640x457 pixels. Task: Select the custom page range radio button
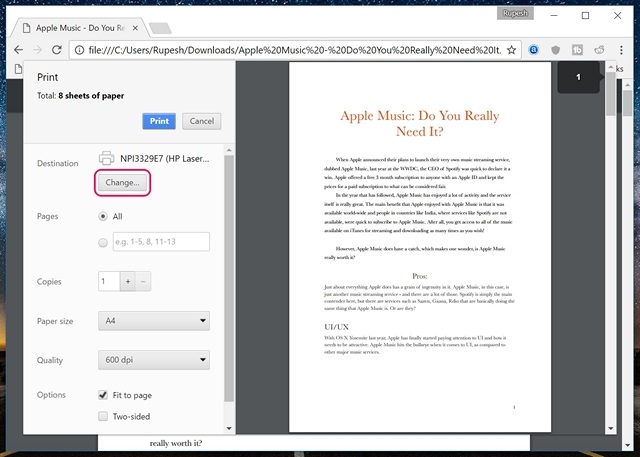pos(103,241)
